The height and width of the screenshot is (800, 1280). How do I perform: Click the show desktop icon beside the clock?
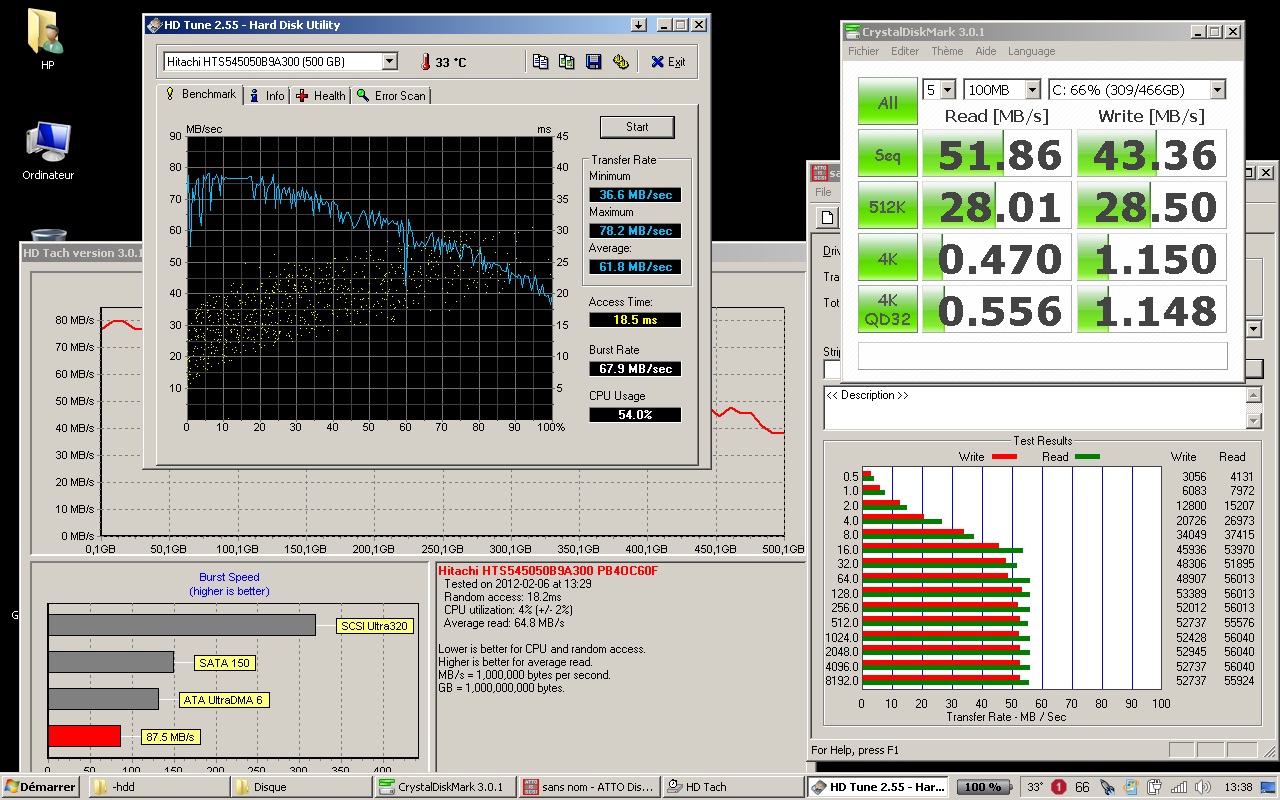click(1268, 787)
